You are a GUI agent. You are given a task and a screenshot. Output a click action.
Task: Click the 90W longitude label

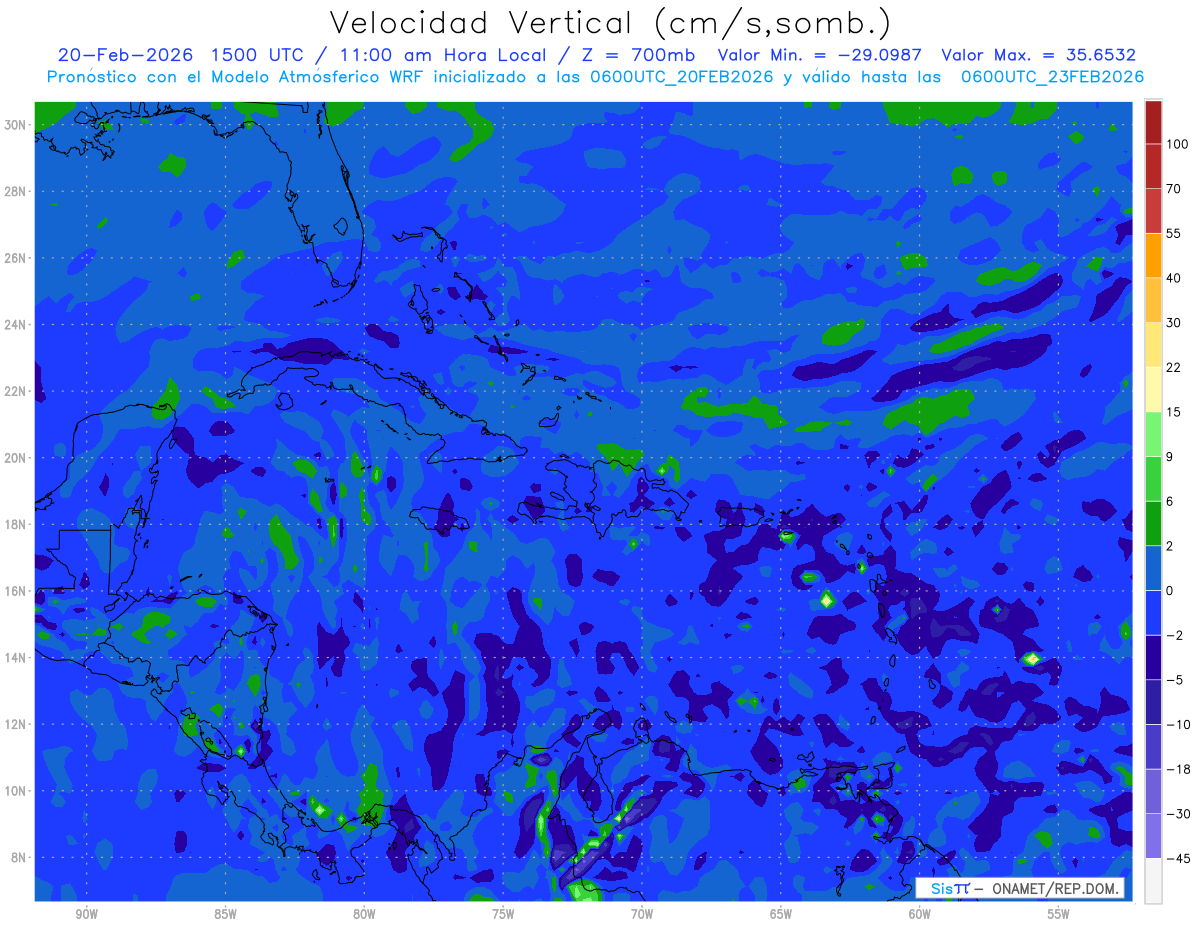coord(86,915)
